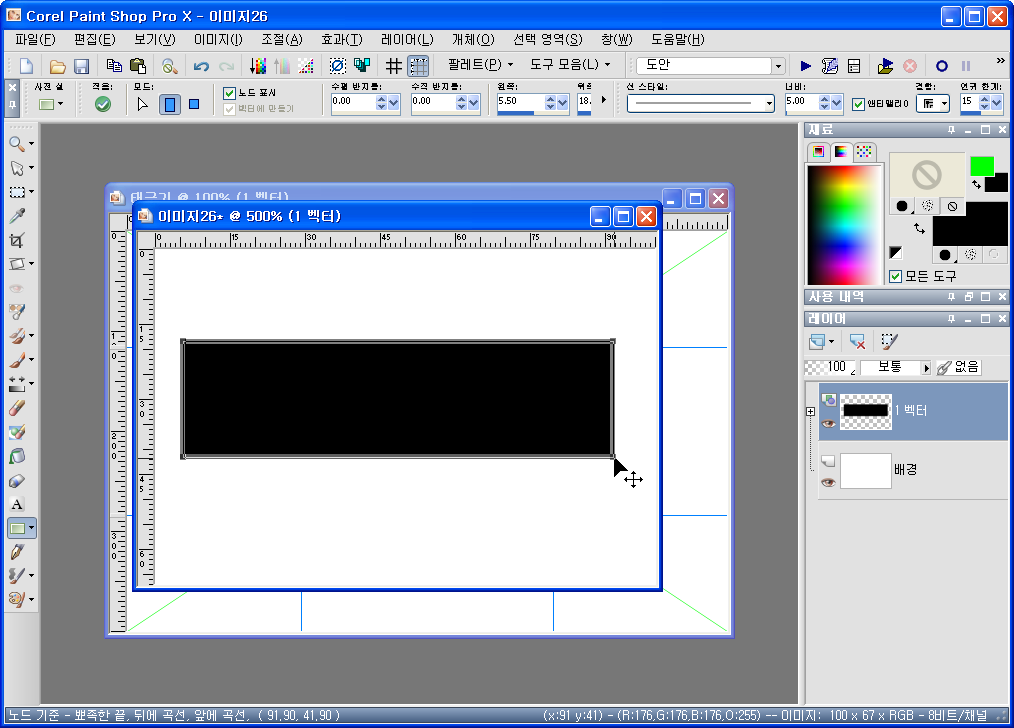Start script recording with circle icon
Screen dimensions: 1014x728
point(942,66)
